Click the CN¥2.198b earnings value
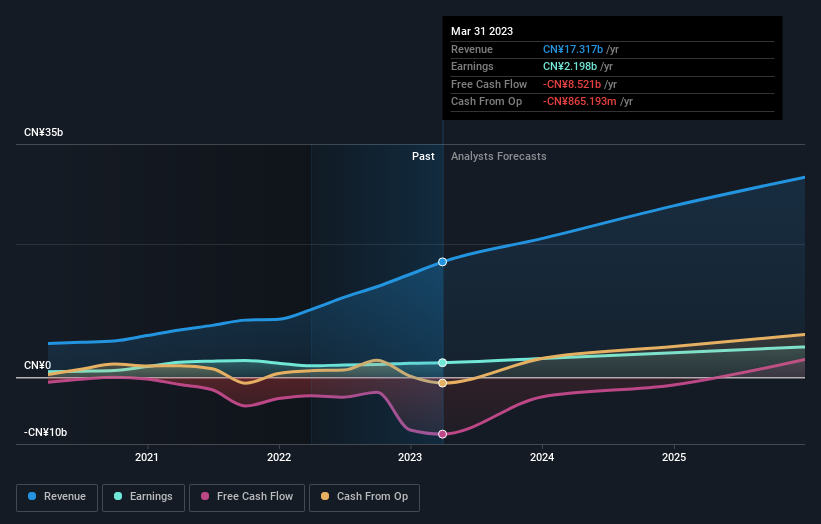 [x=570, y=66]
